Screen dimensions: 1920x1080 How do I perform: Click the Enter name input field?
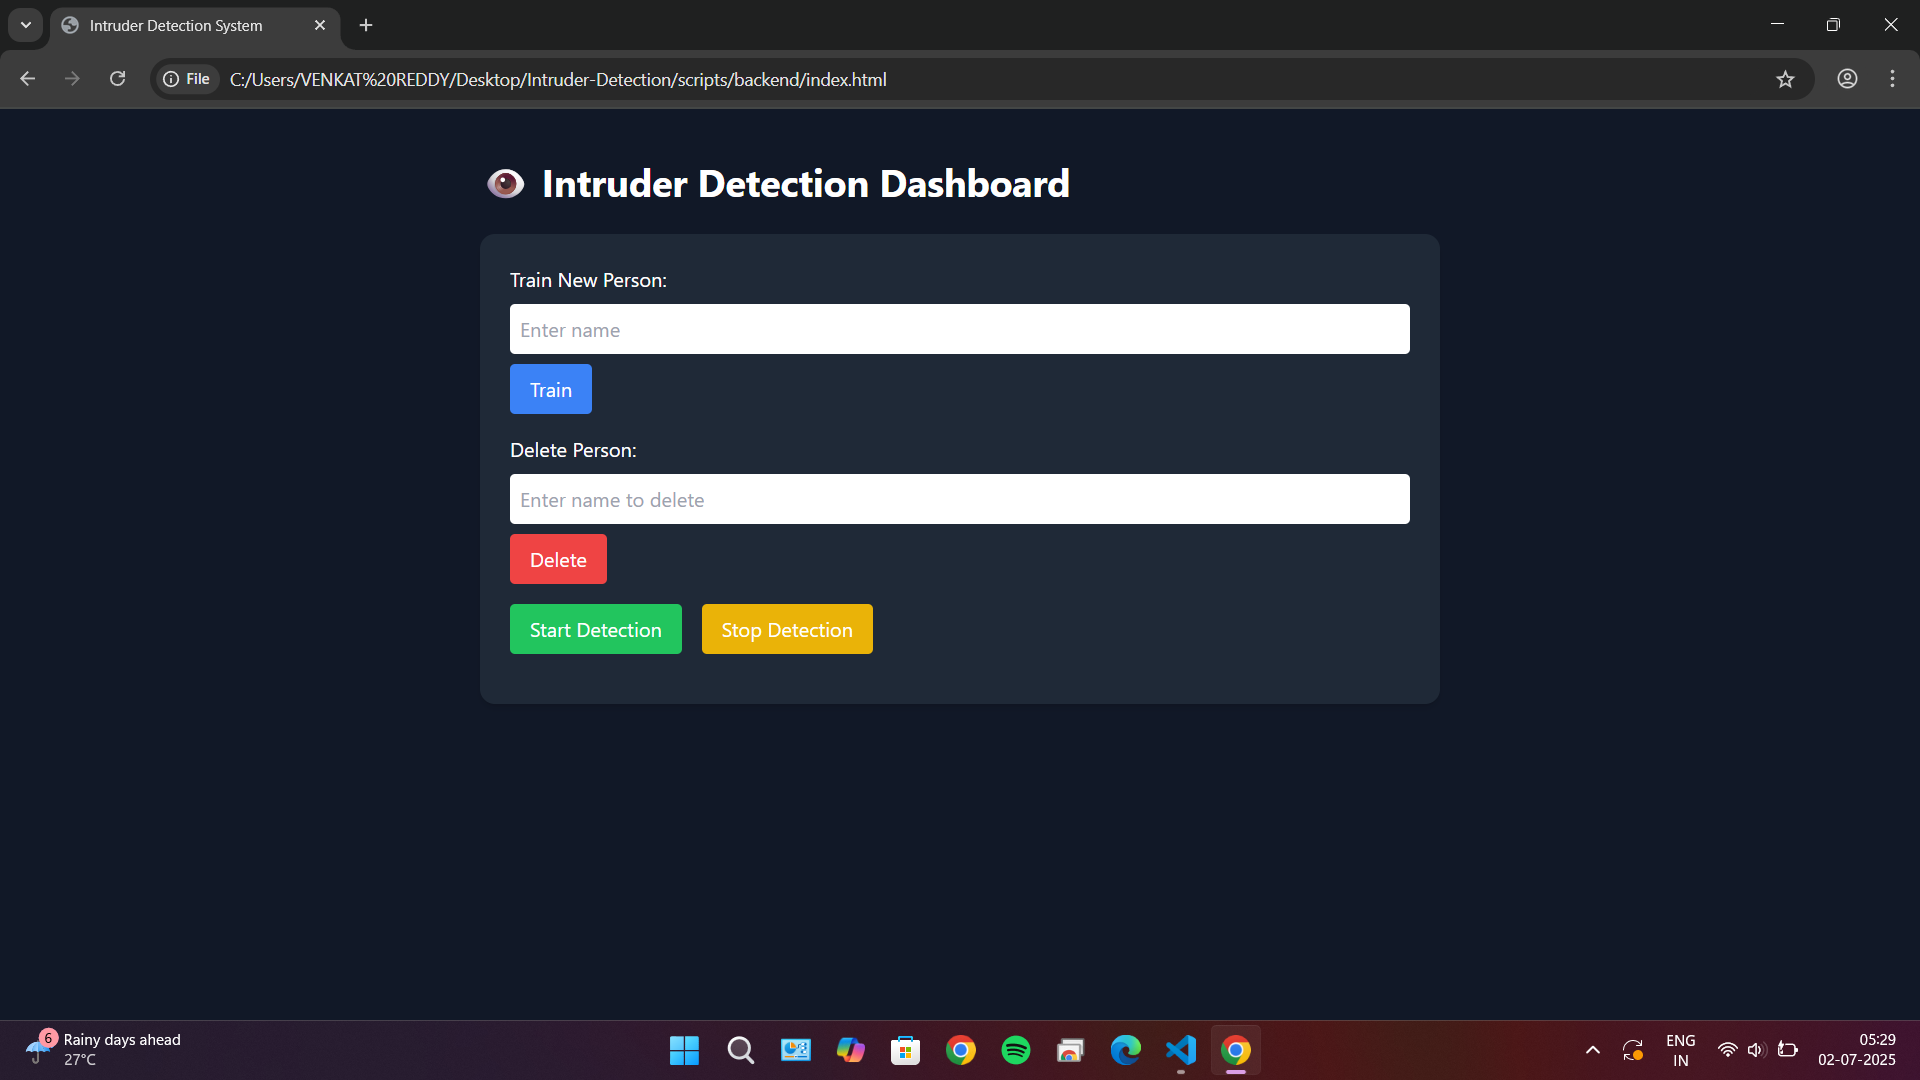[959, 329]
